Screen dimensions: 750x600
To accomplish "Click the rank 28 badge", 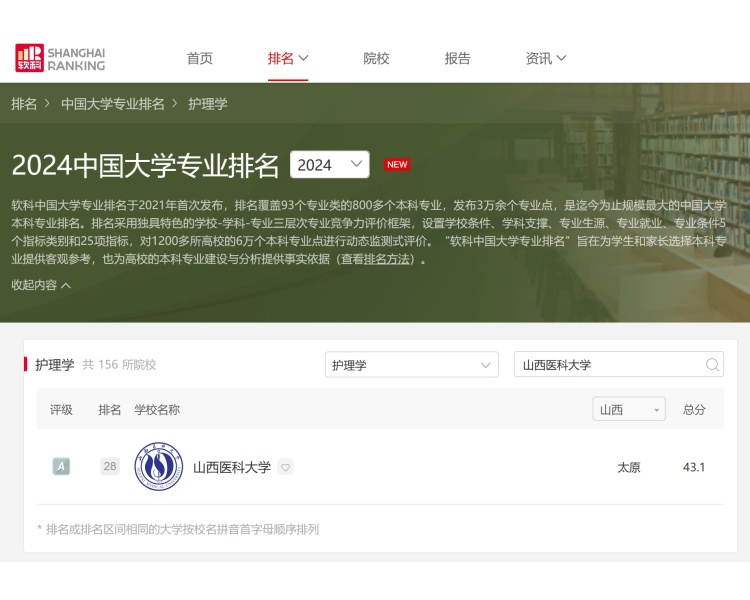I will pyautogui.click(x=110, y=466).
